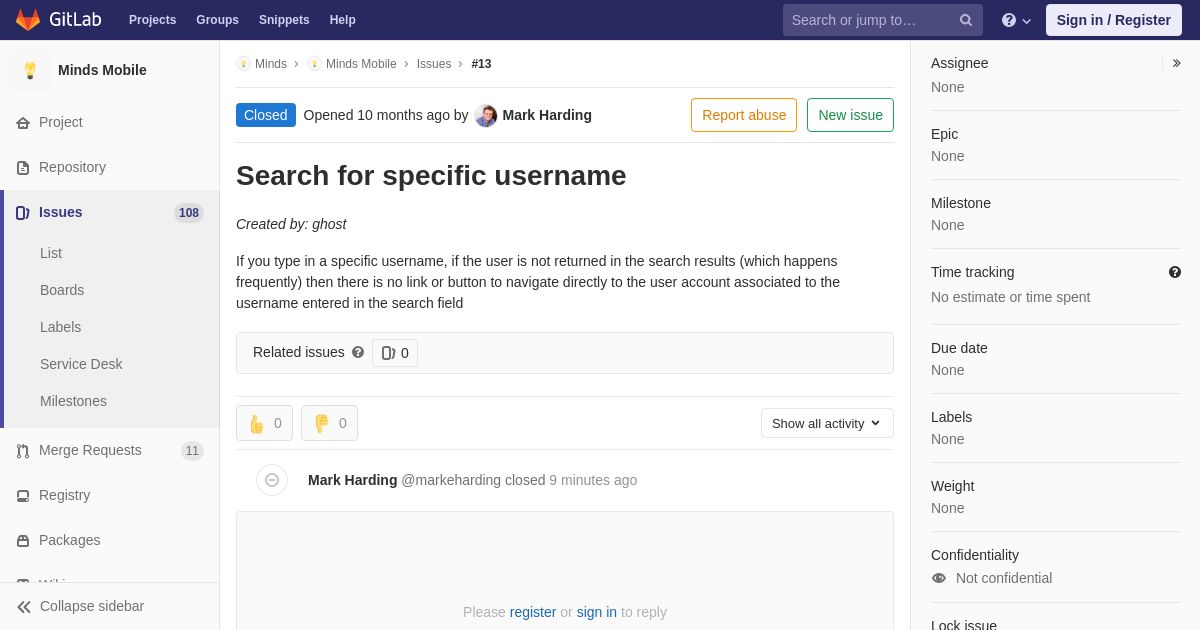The width and height of the screenshot is (1200, 630).
Task: Collapse the right sidebar with double arrow
Action: click(1176, 63)
